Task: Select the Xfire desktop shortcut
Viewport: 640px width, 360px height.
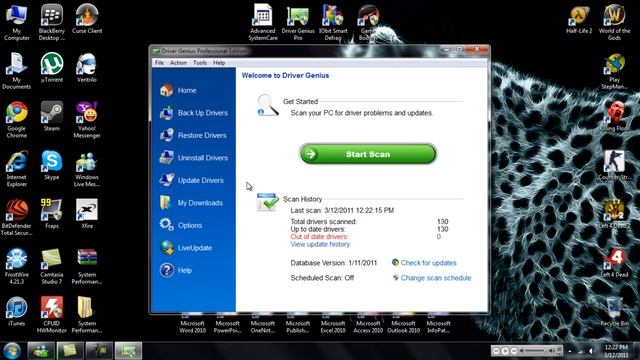Action: tap(87, 213)
